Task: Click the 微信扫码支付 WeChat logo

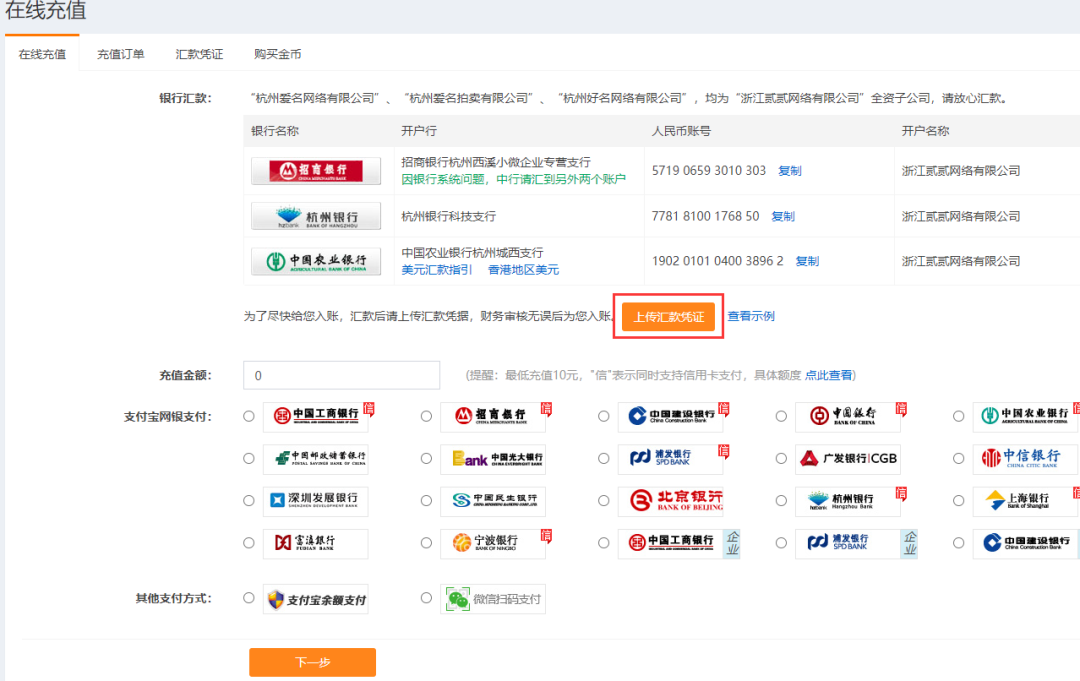Action: 493,600
